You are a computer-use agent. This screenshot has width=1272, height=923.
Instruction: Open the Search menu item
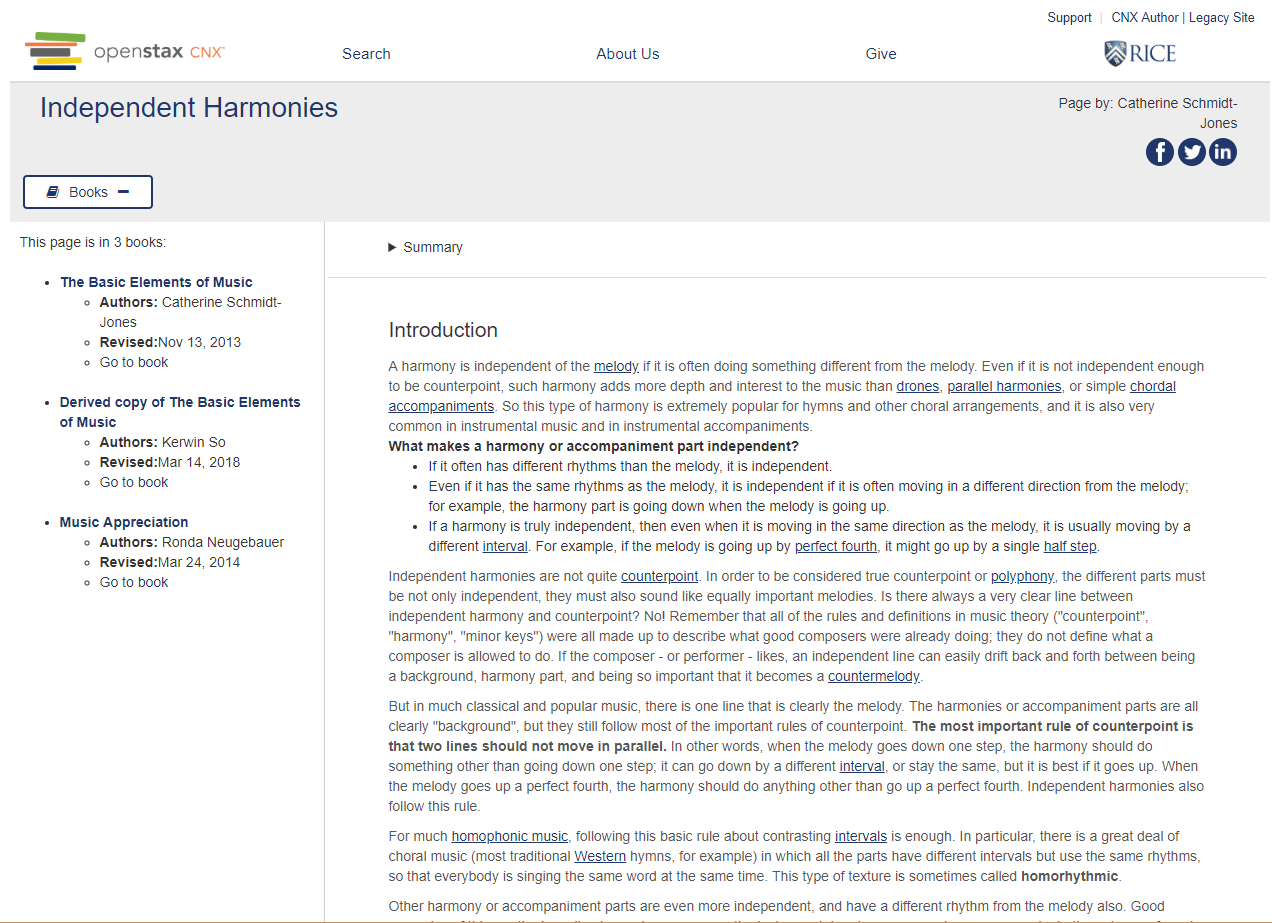coord(366,53)
